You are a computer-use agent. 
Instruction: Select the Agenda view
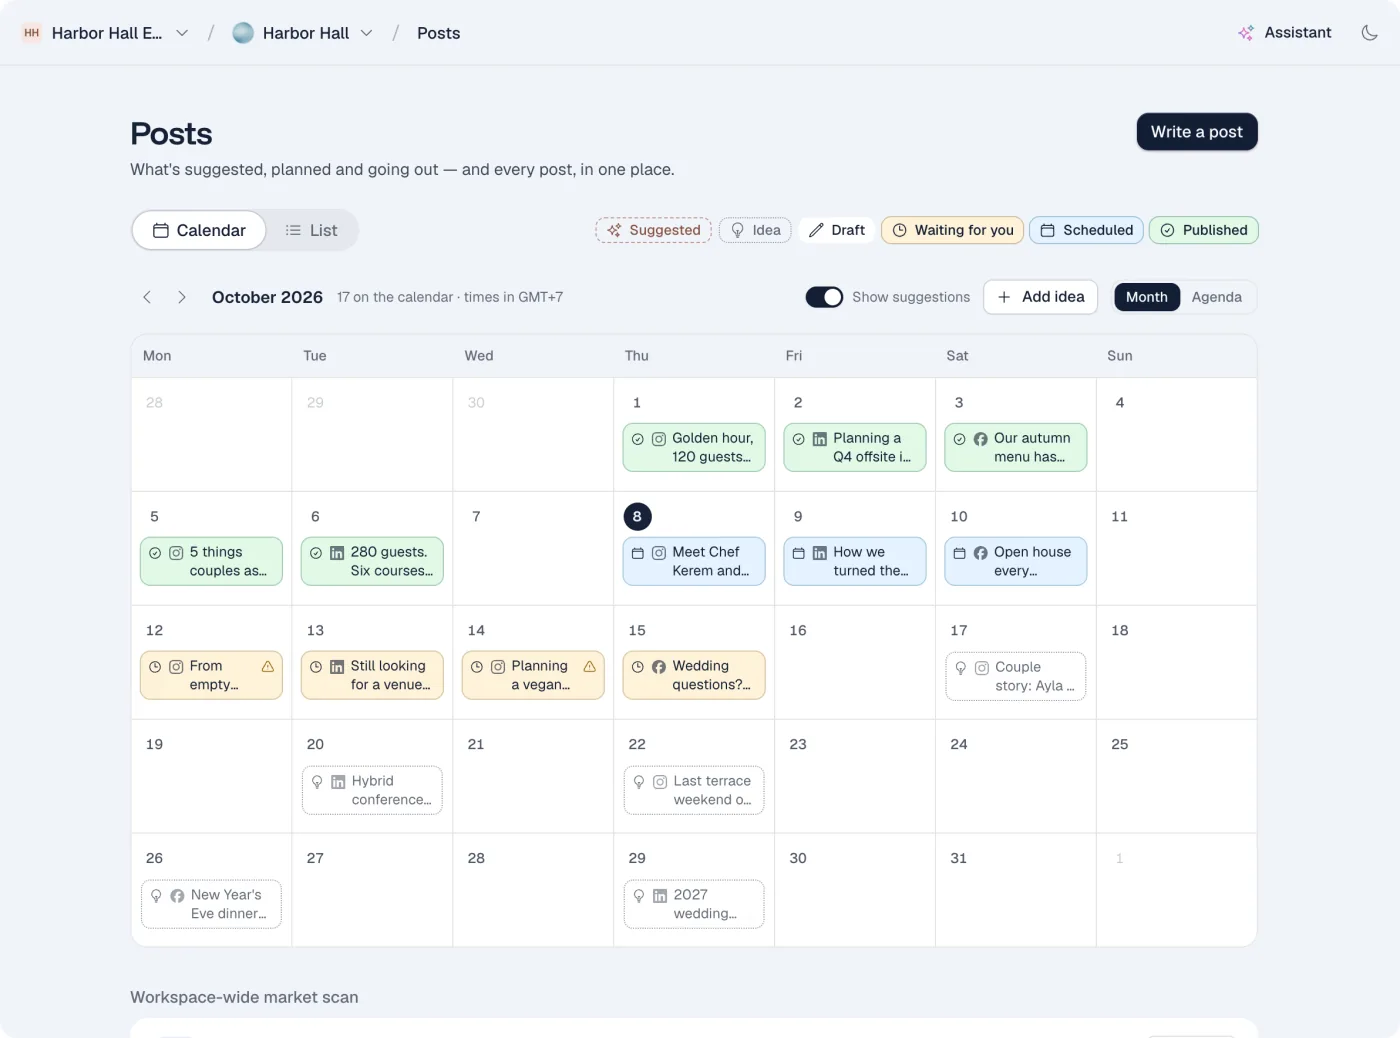tap(1217, 297)
